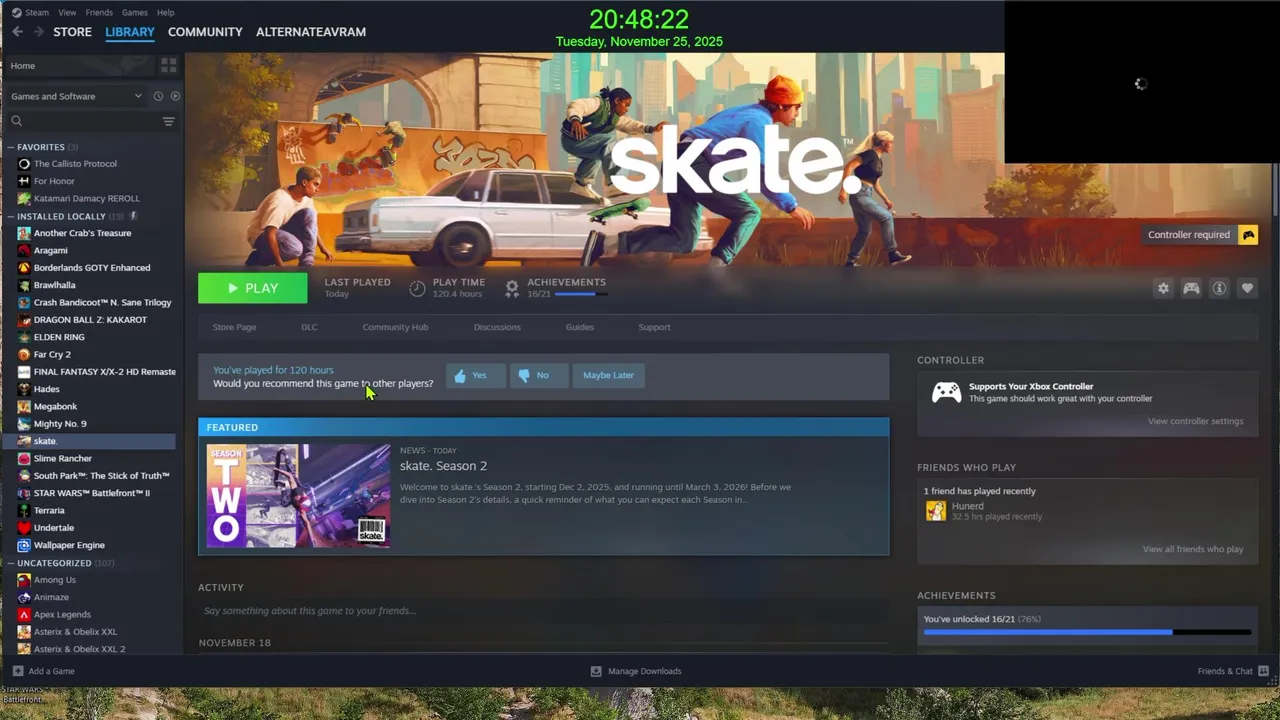Viewport: 1280px width, 720px height.
Task: Click the achievements progress bar near Play
Action: point(580,294)
